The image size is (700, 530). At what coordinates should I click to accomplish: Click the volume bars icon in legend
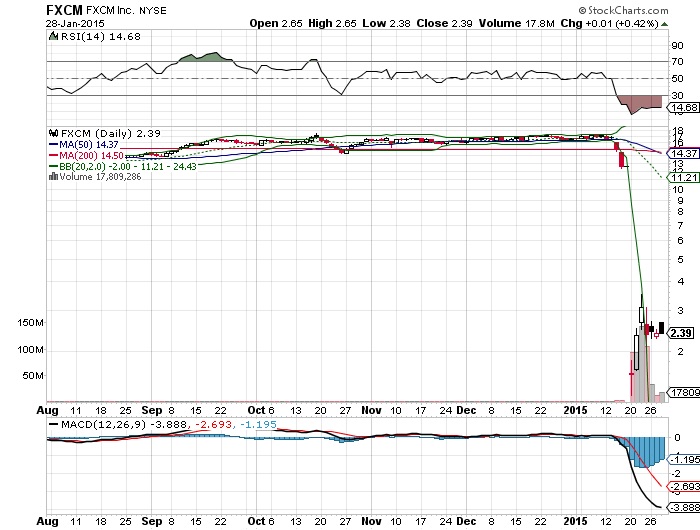coord(53,176)
